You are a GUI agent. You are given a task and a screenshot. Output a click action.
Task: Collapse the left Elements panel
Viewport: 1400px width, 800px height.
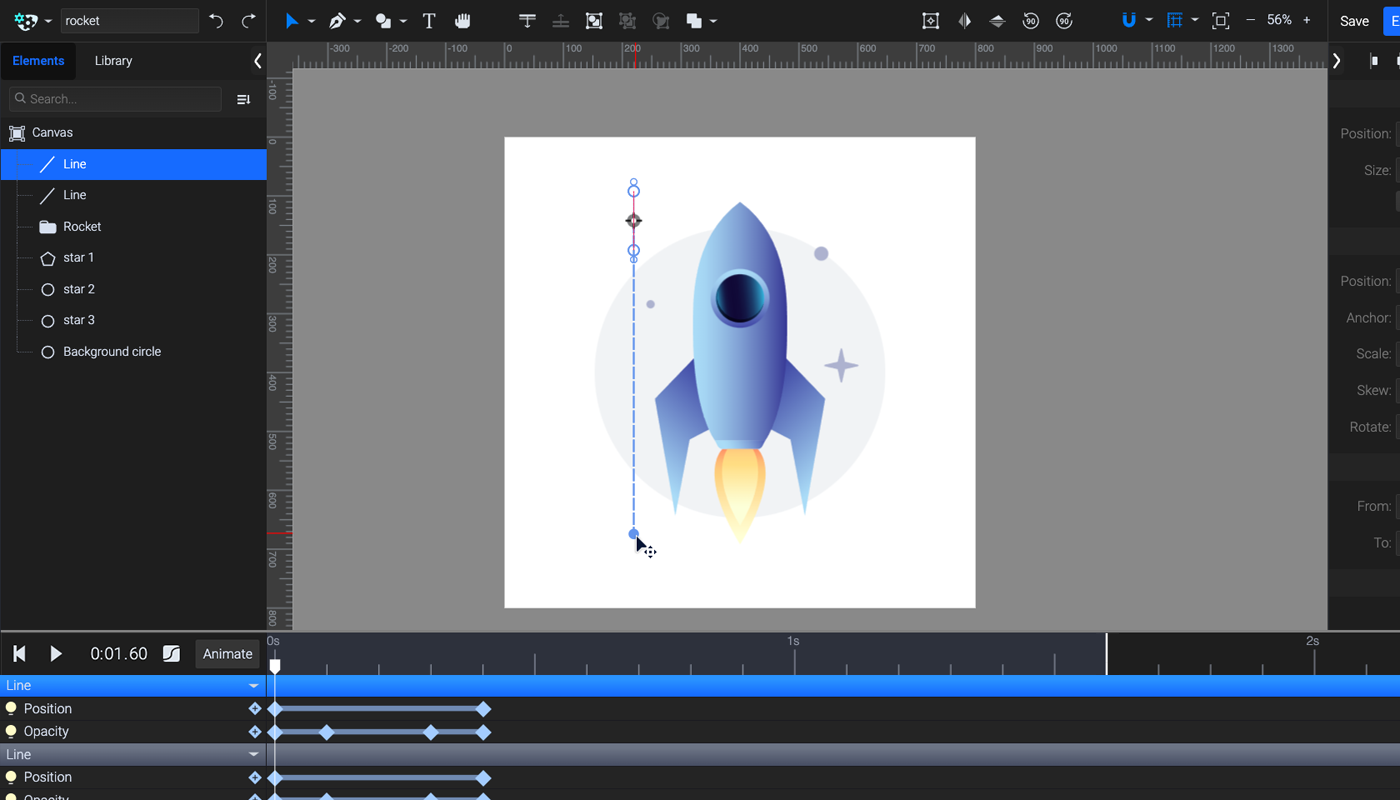(258, 61)
